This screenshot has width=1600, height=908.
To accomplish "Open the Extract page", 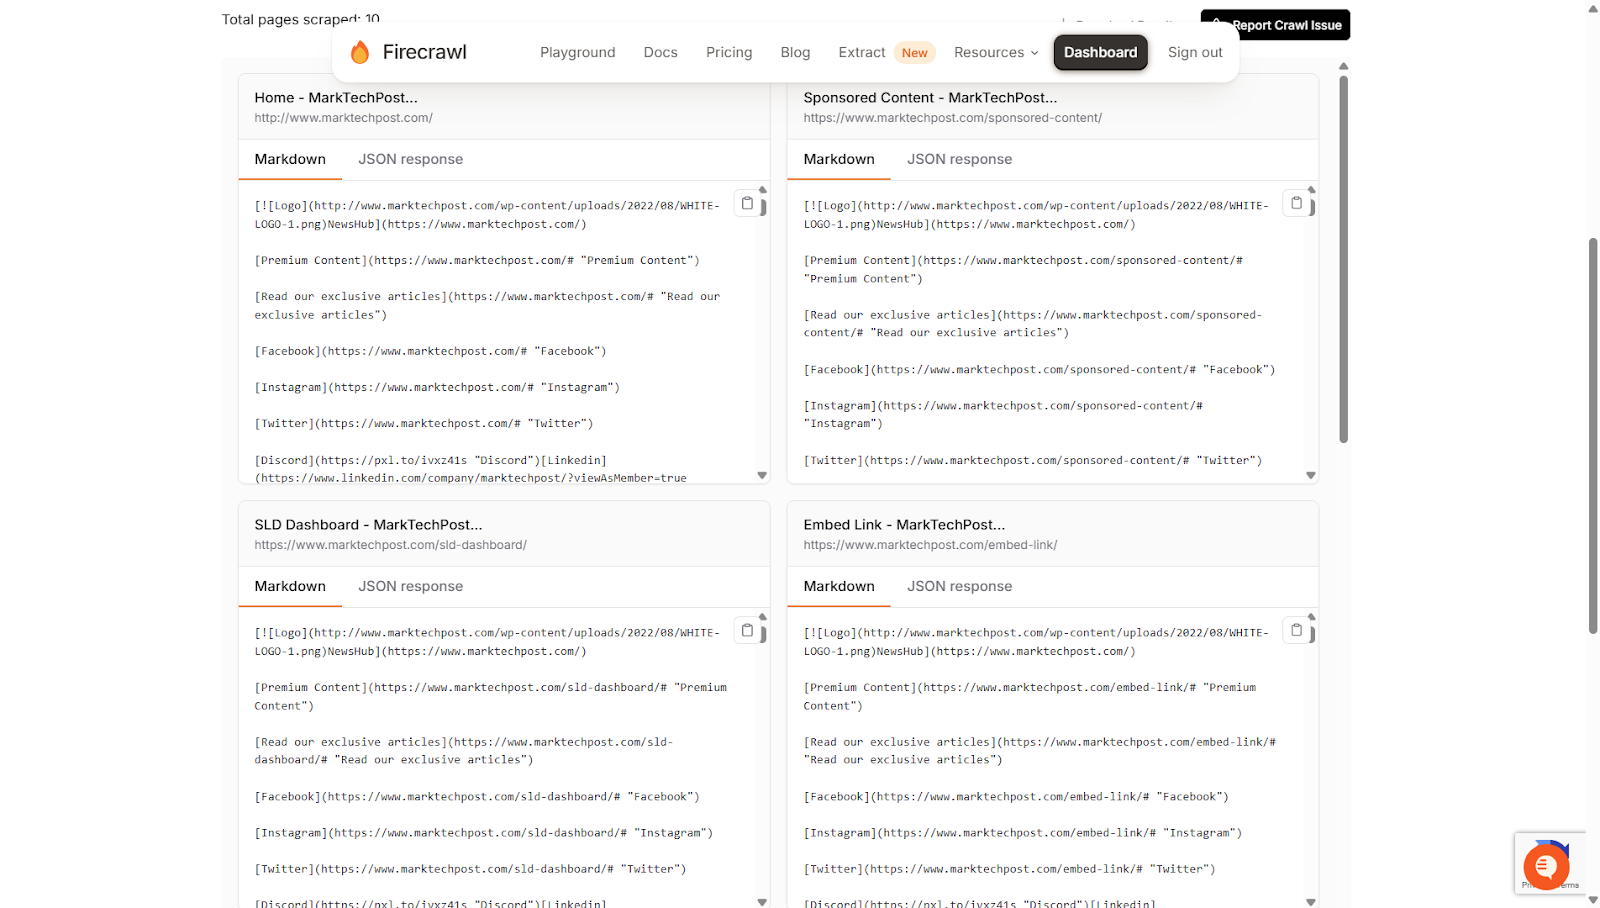I will tap(862, 52).
